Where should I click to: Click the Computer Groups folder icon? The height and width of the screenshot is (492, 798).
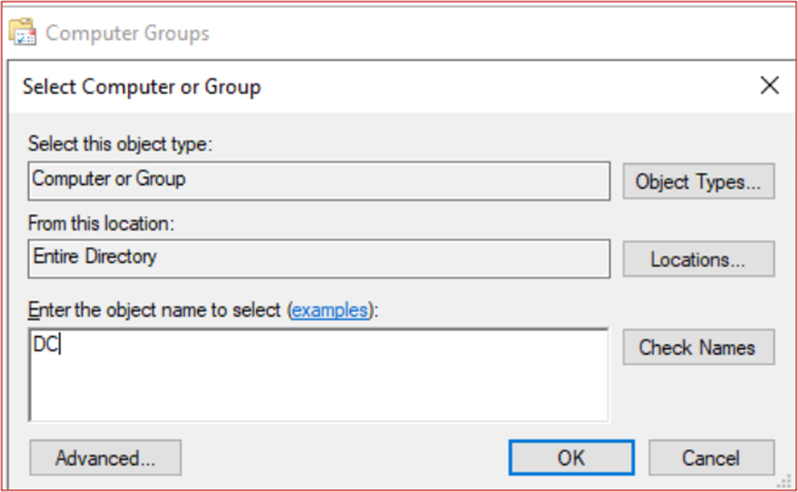[x=22, y=32]
